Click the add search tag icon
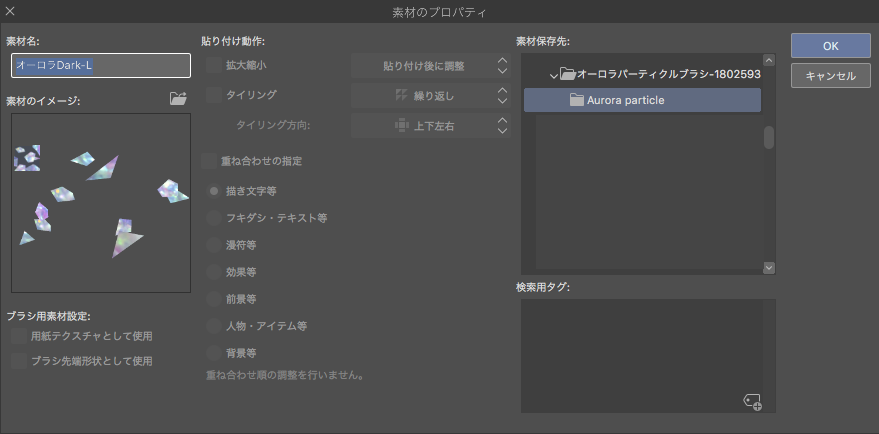The height and width of the screenshot is (434, 879). point(752,401)
